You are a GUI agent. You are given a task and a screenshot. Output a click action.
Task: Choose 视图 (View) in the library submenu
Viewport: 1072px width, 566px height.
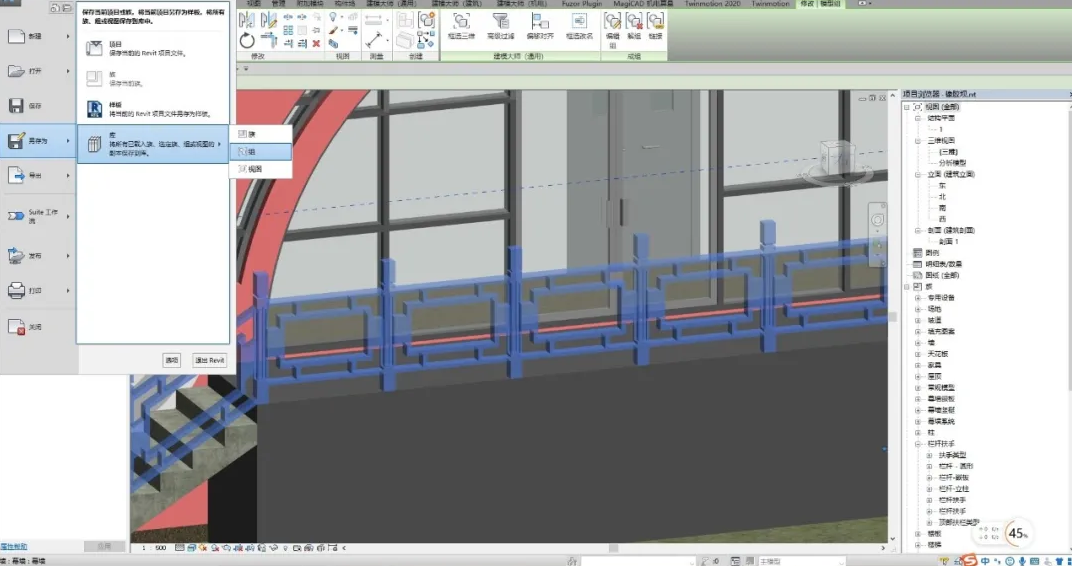coord(253,169)
